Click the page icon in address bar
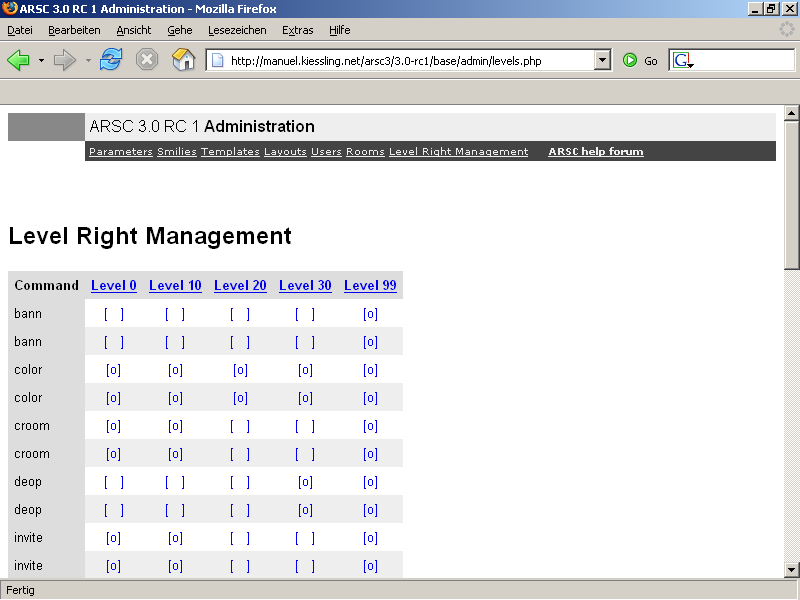800x600 pixels. [217, 61]
